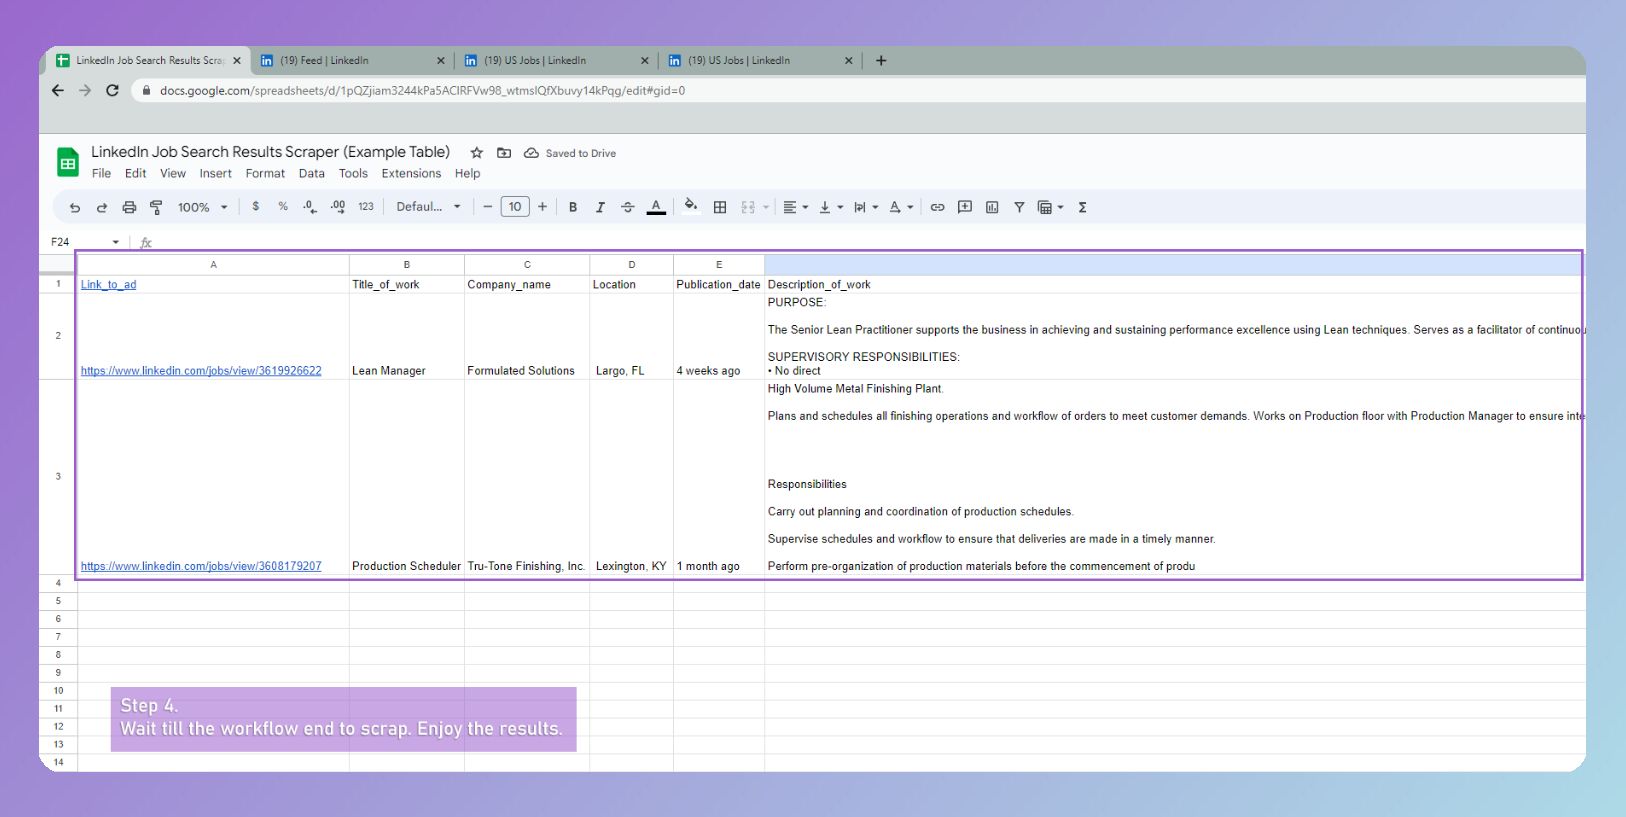Create a filter with the funnel icon
The width and height of the screenshot is (1626, 817).
[1019, 207]
